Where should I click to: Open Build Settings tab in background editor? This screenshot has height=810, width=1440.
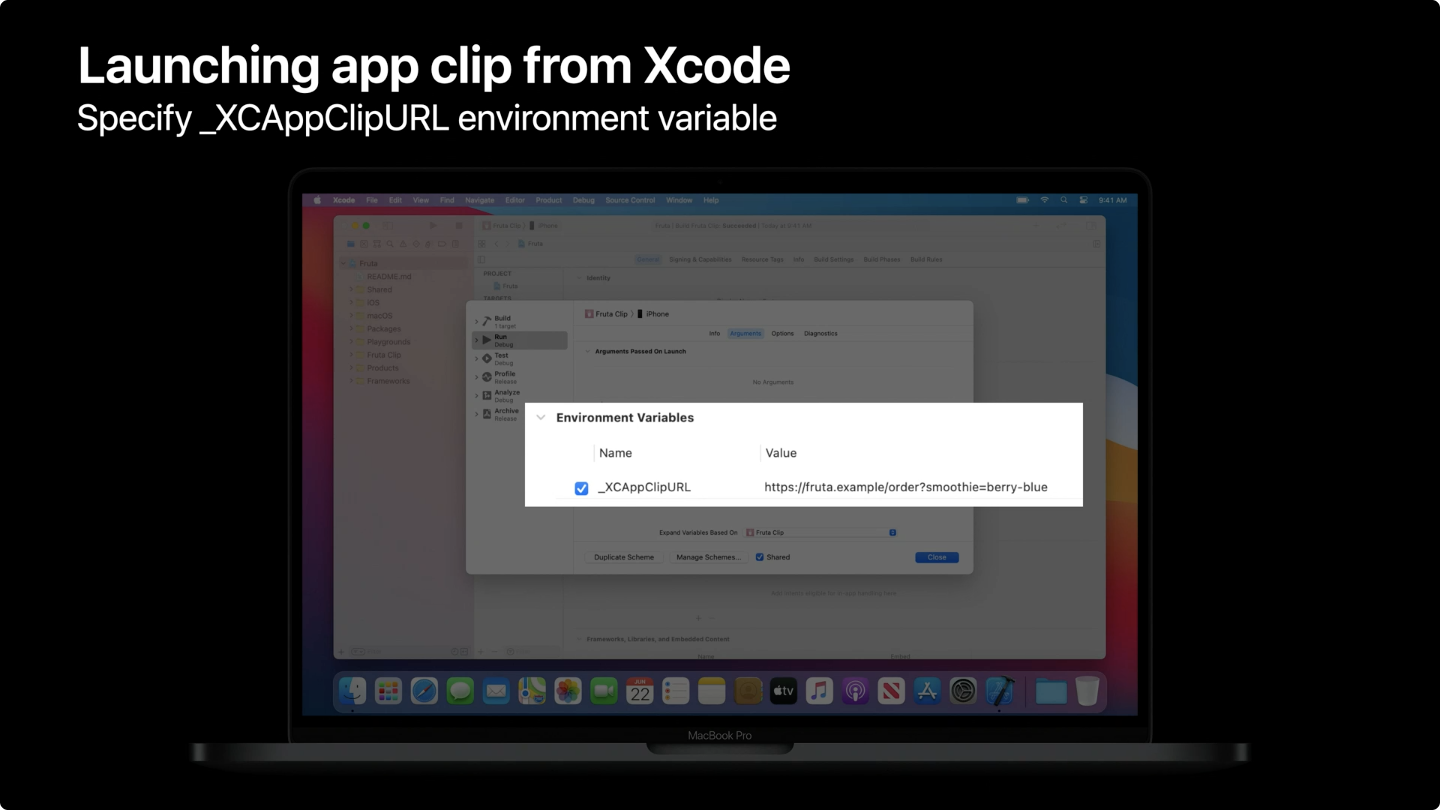(834, 260)
